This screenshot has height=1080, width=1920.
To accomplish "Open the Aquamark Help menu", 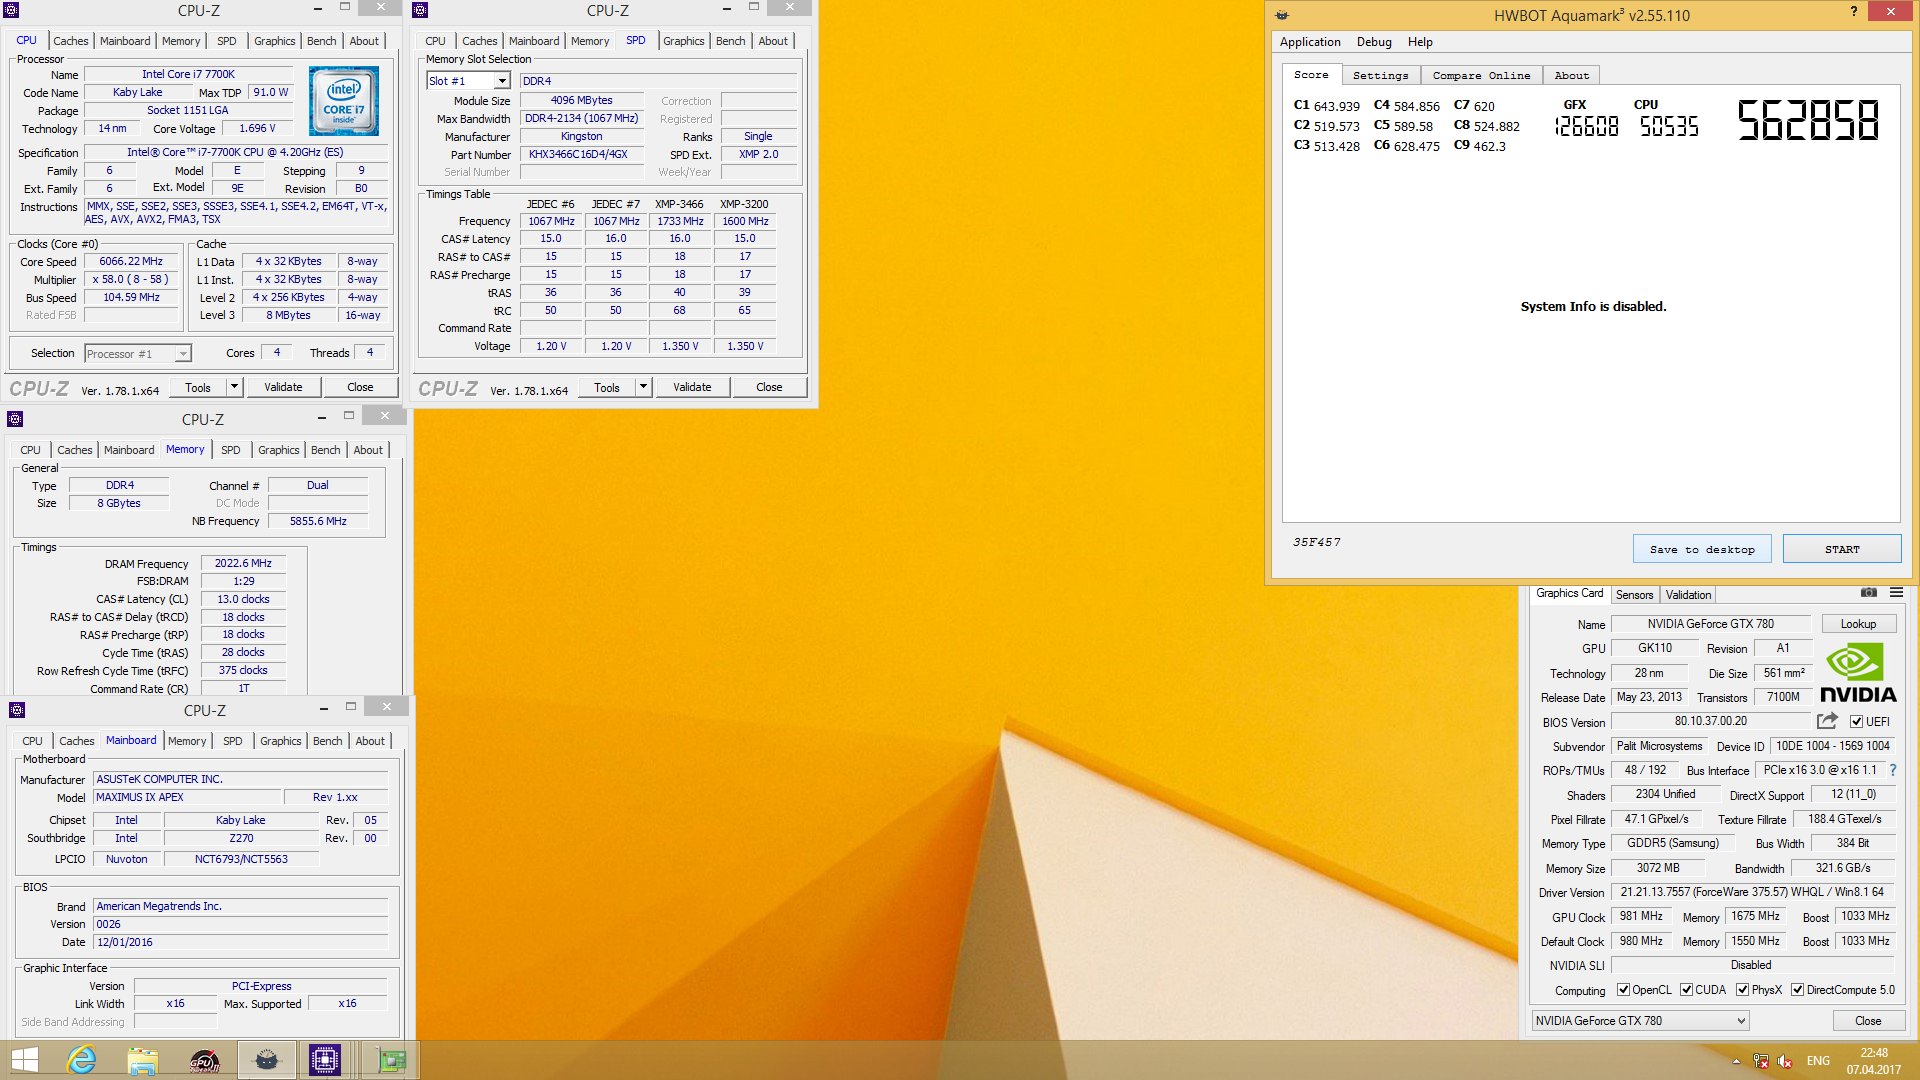I will click(x=1420, y=42).
